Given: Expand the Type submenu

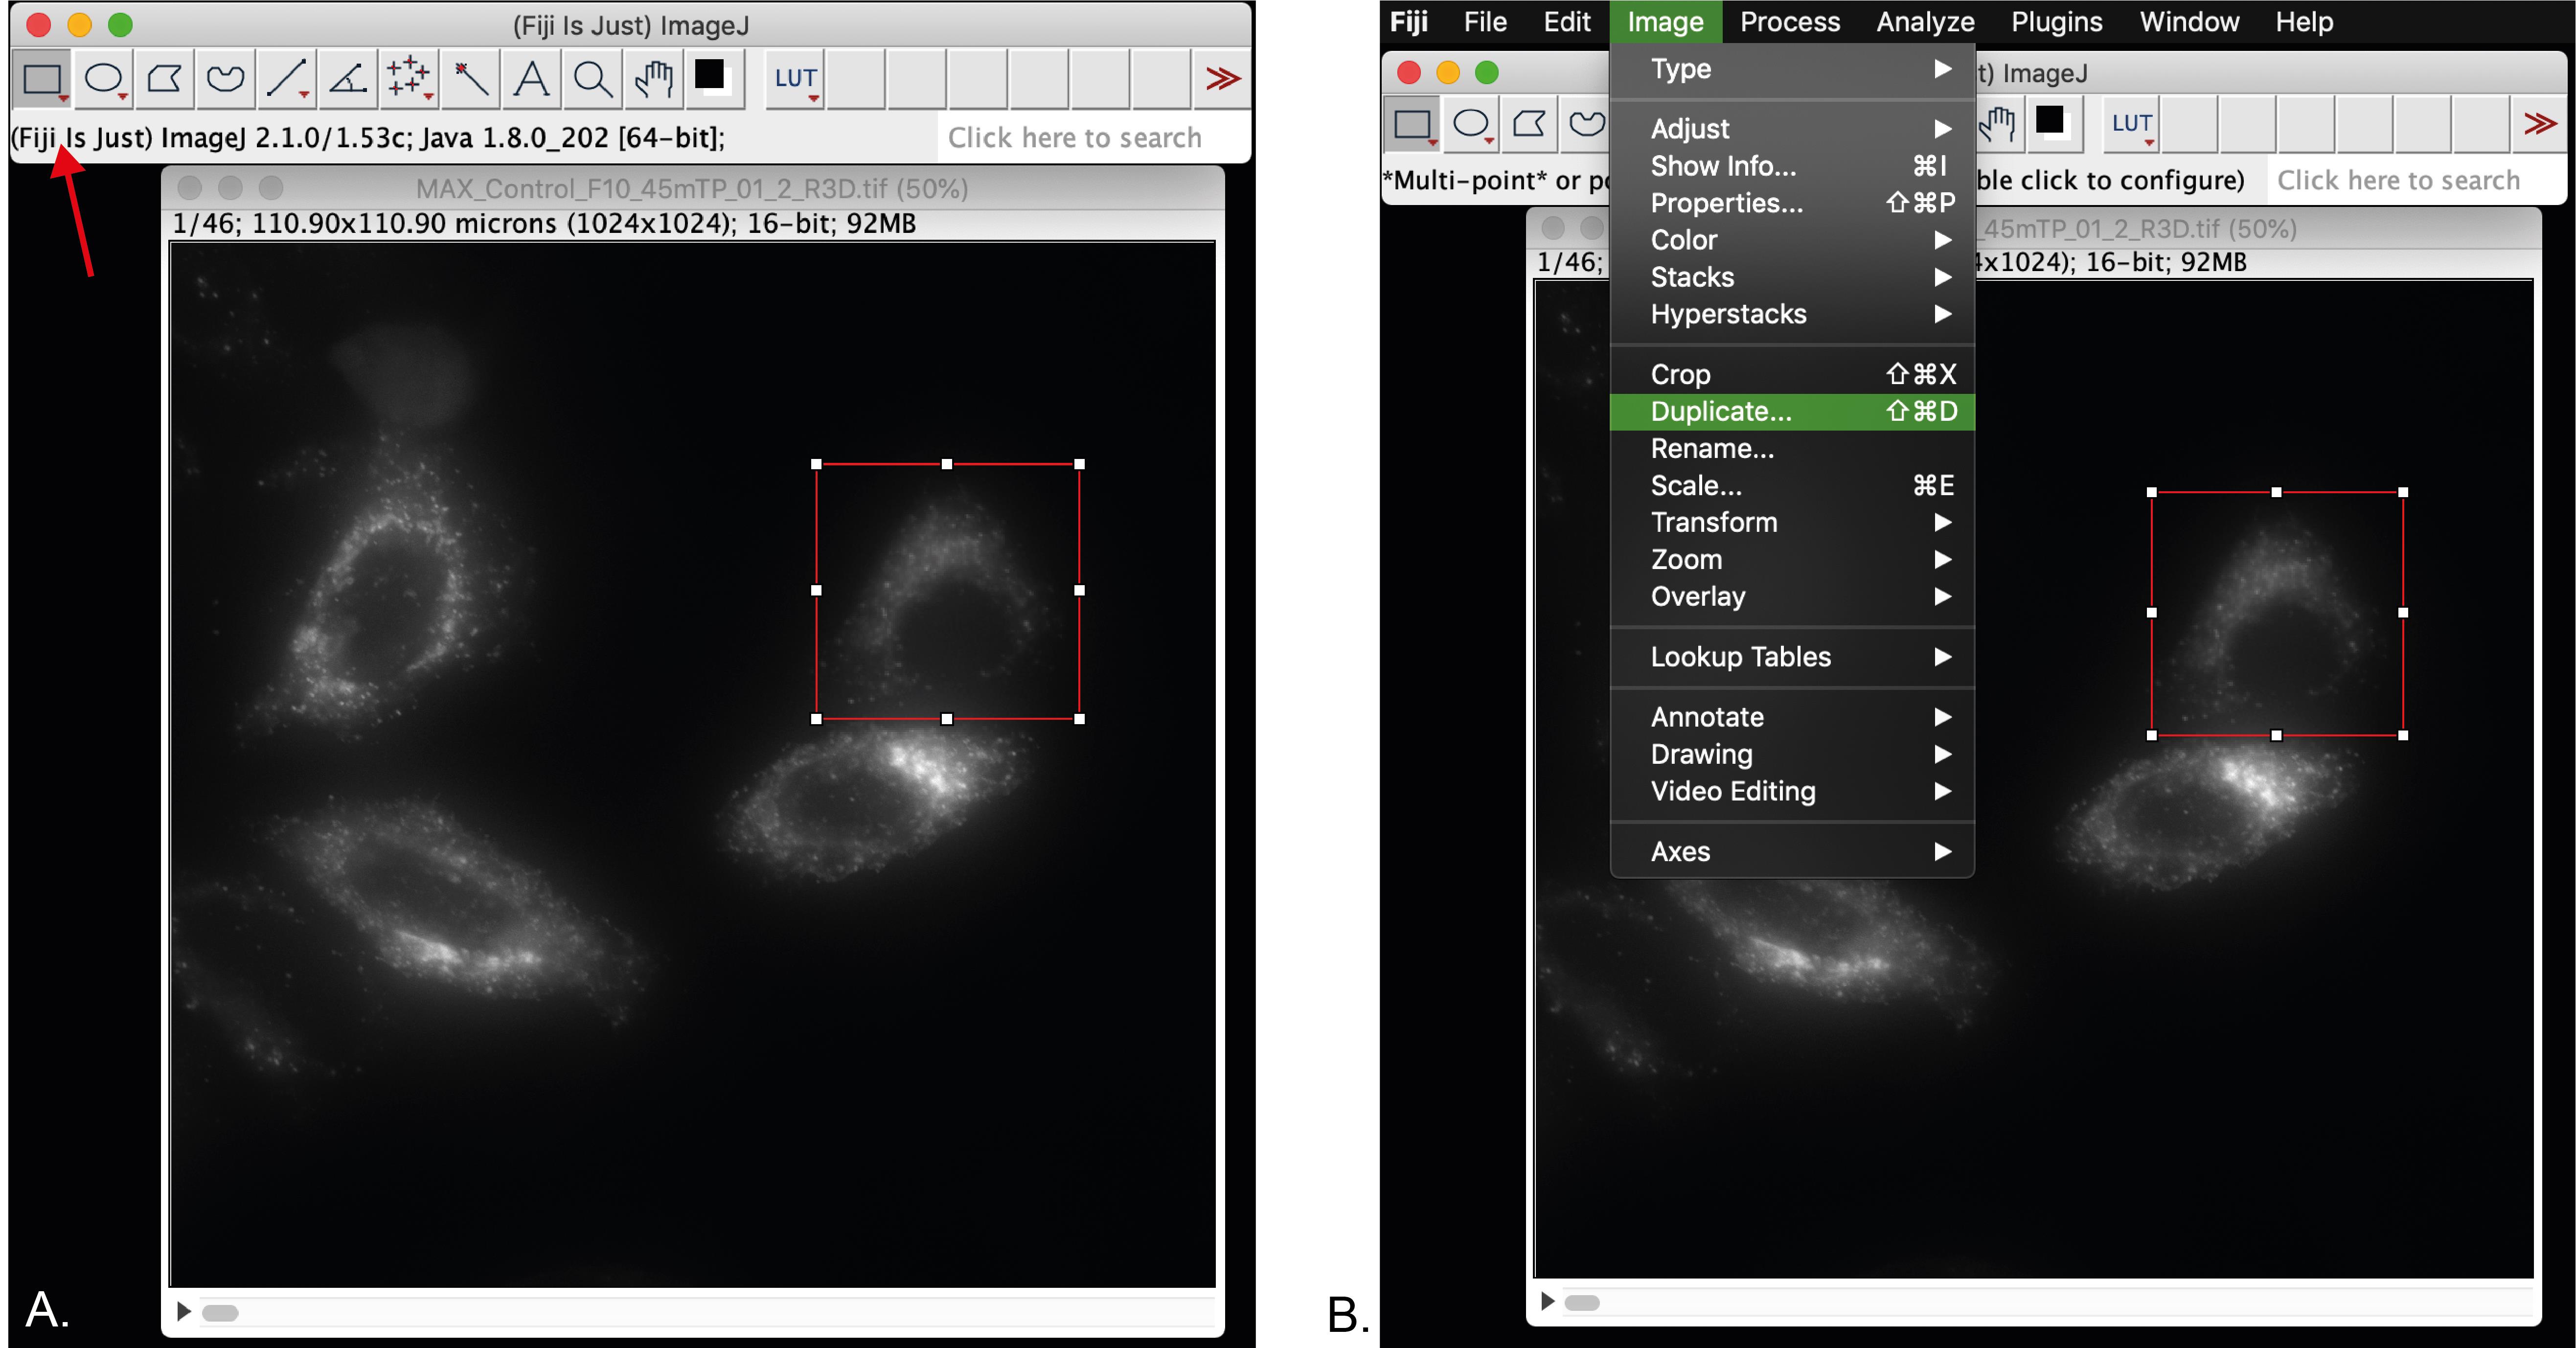Looking at the screenshot, I should (1792, 69).
